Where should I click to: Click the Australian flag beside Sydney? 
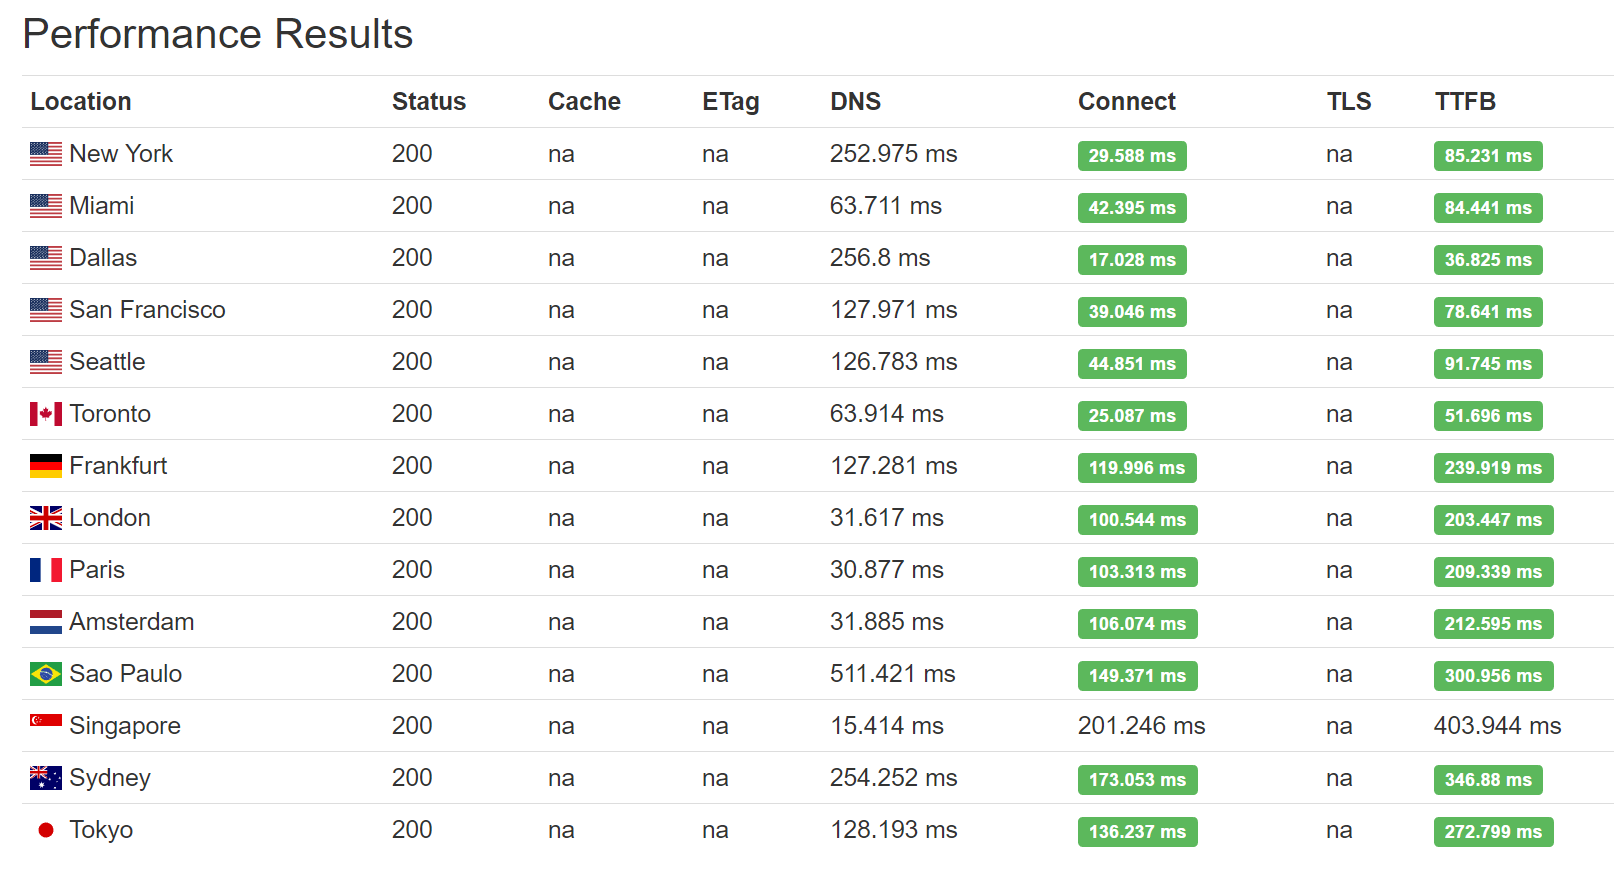pos(46,778)
